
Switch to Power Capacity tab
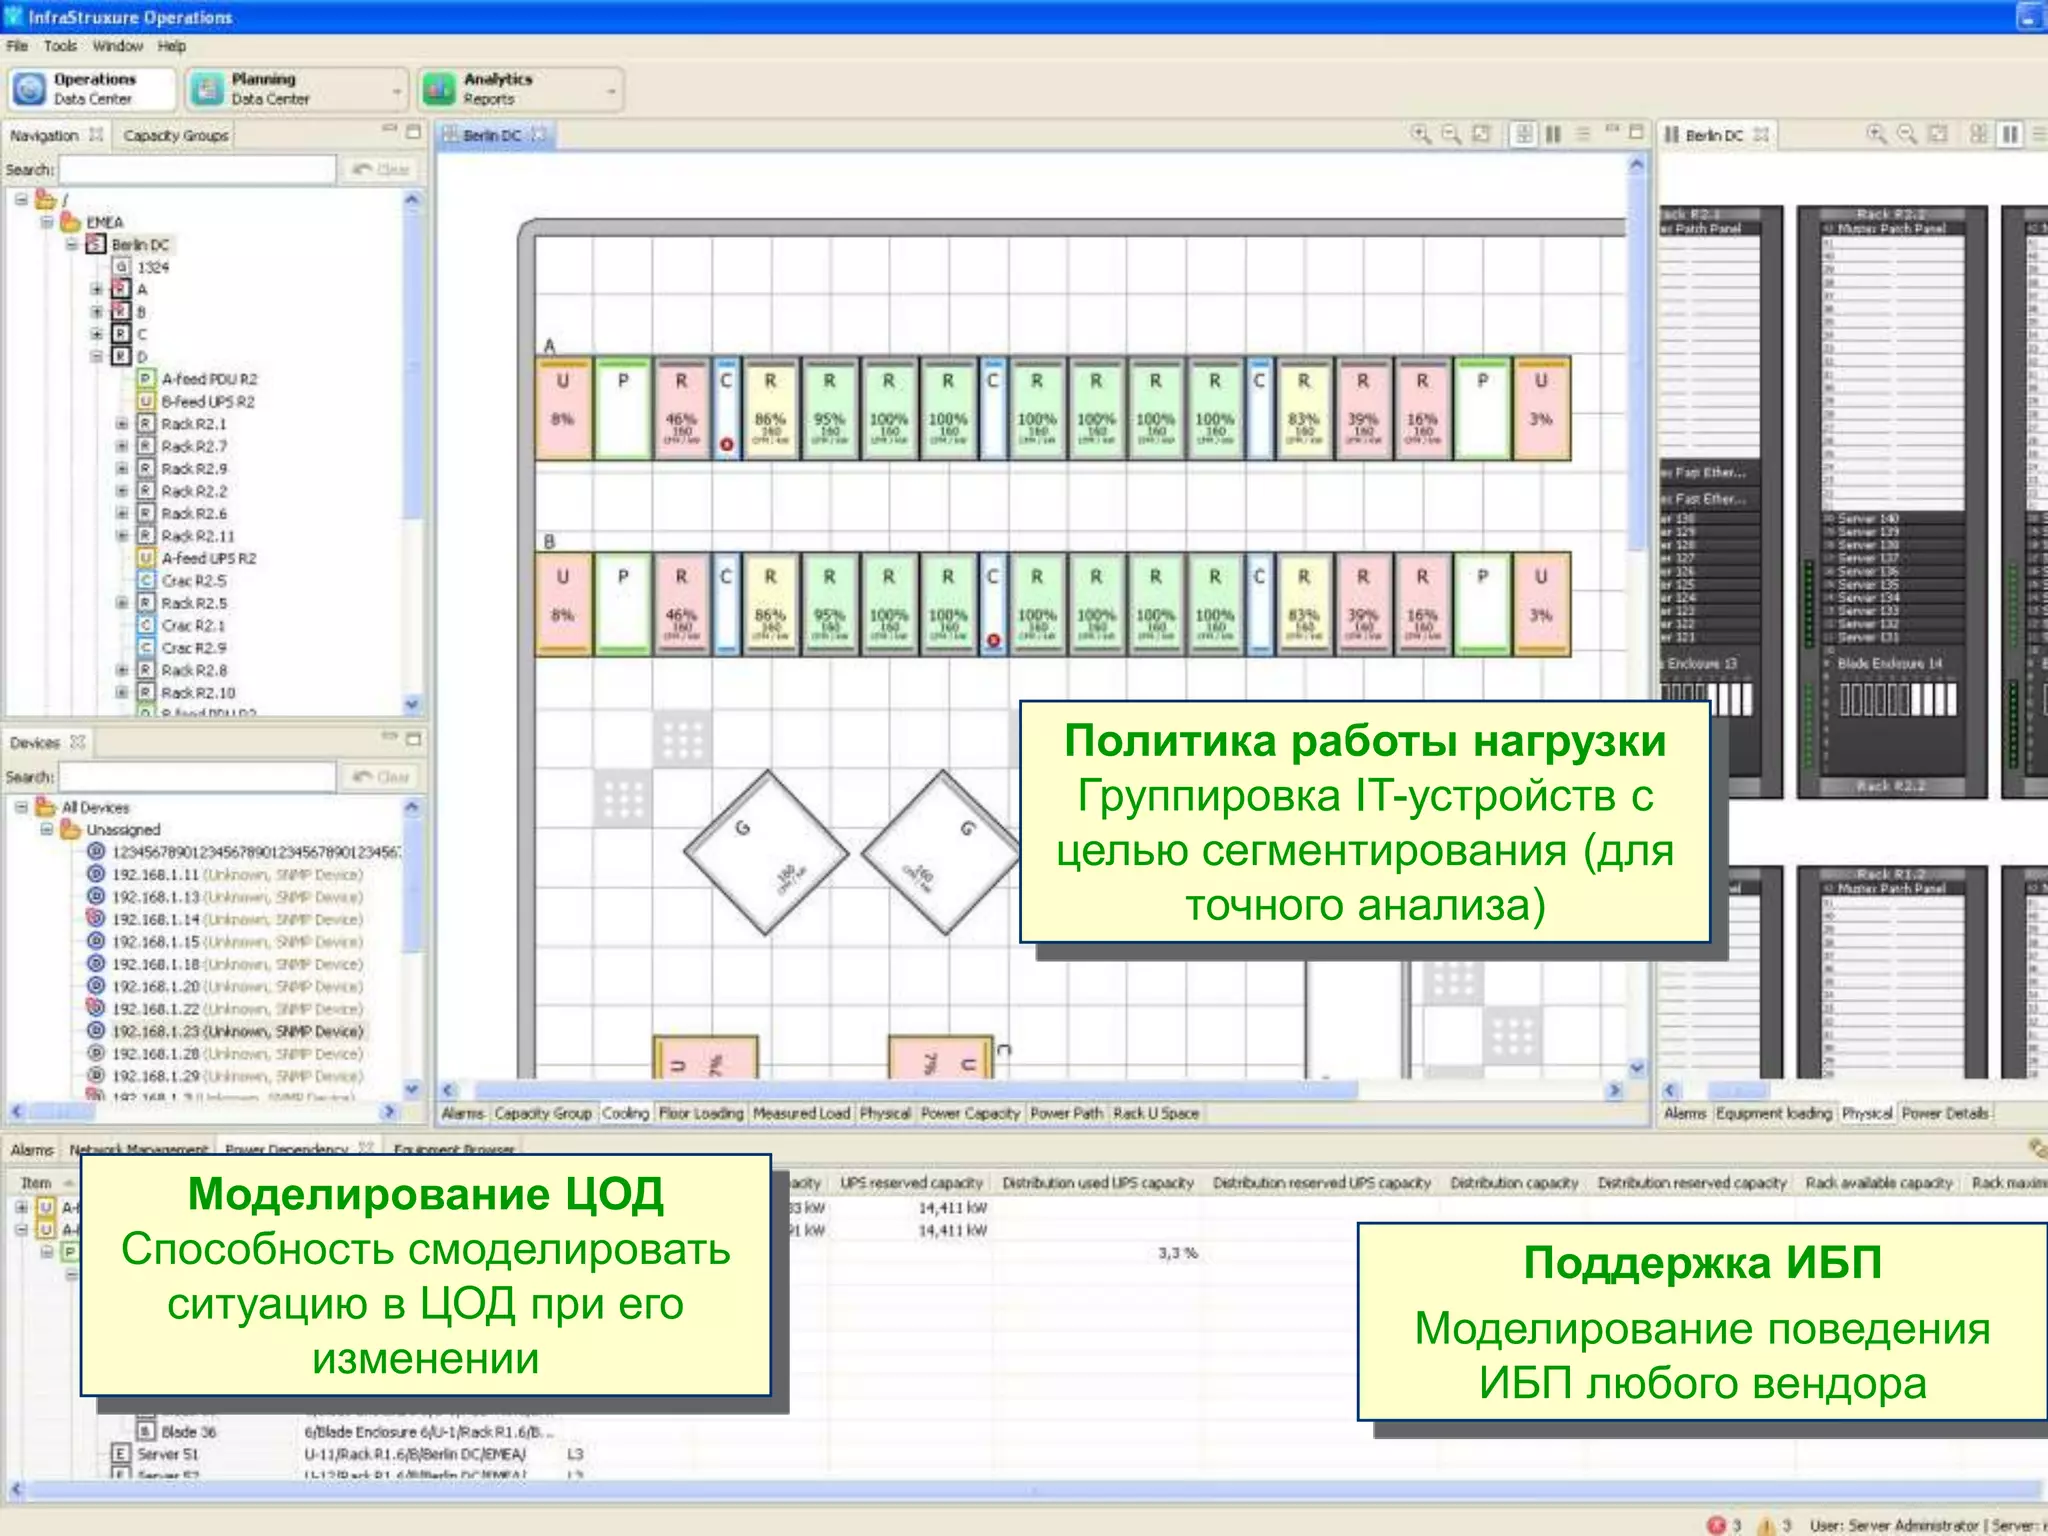point(970,1113)
